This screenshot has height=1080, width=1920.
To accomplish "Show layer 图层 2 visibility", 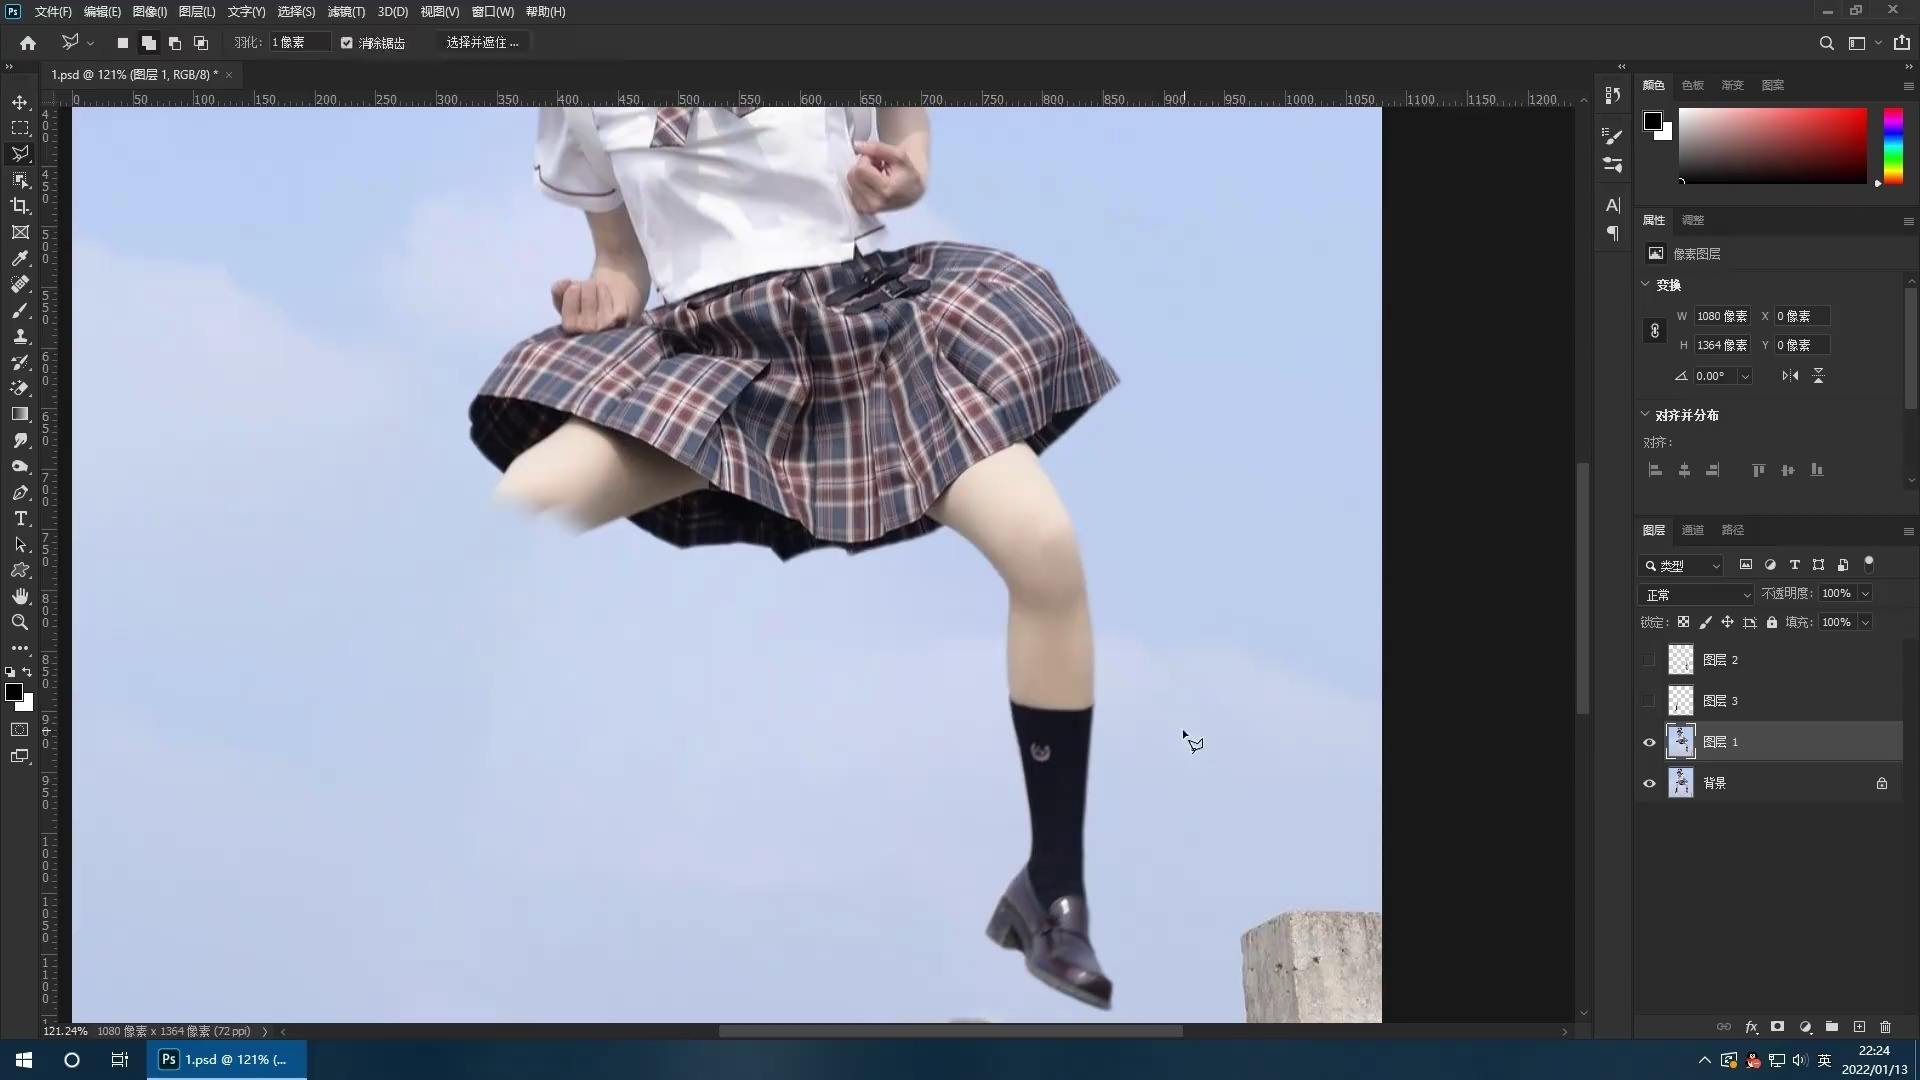I will click(1649, 660).
